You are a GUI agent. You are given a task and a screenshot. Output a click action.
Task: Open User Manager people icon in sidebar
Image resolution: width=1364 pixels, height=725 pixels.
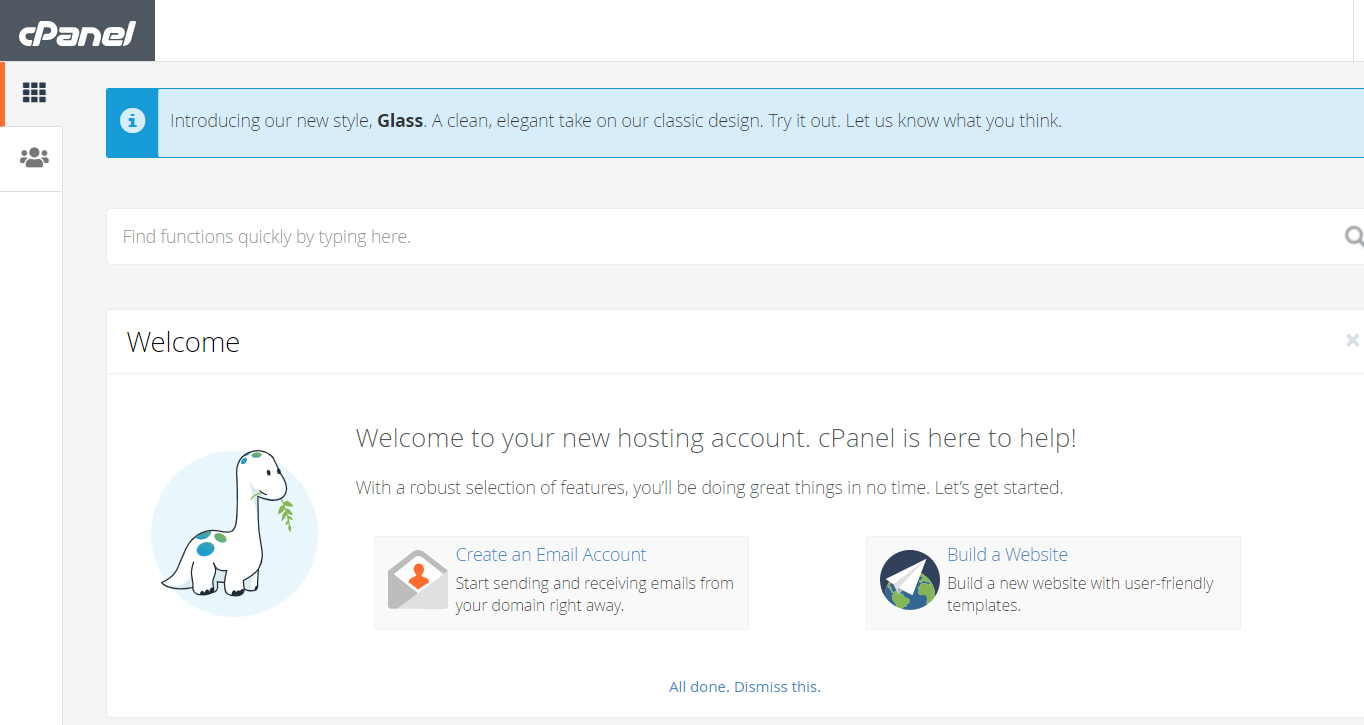34,158
